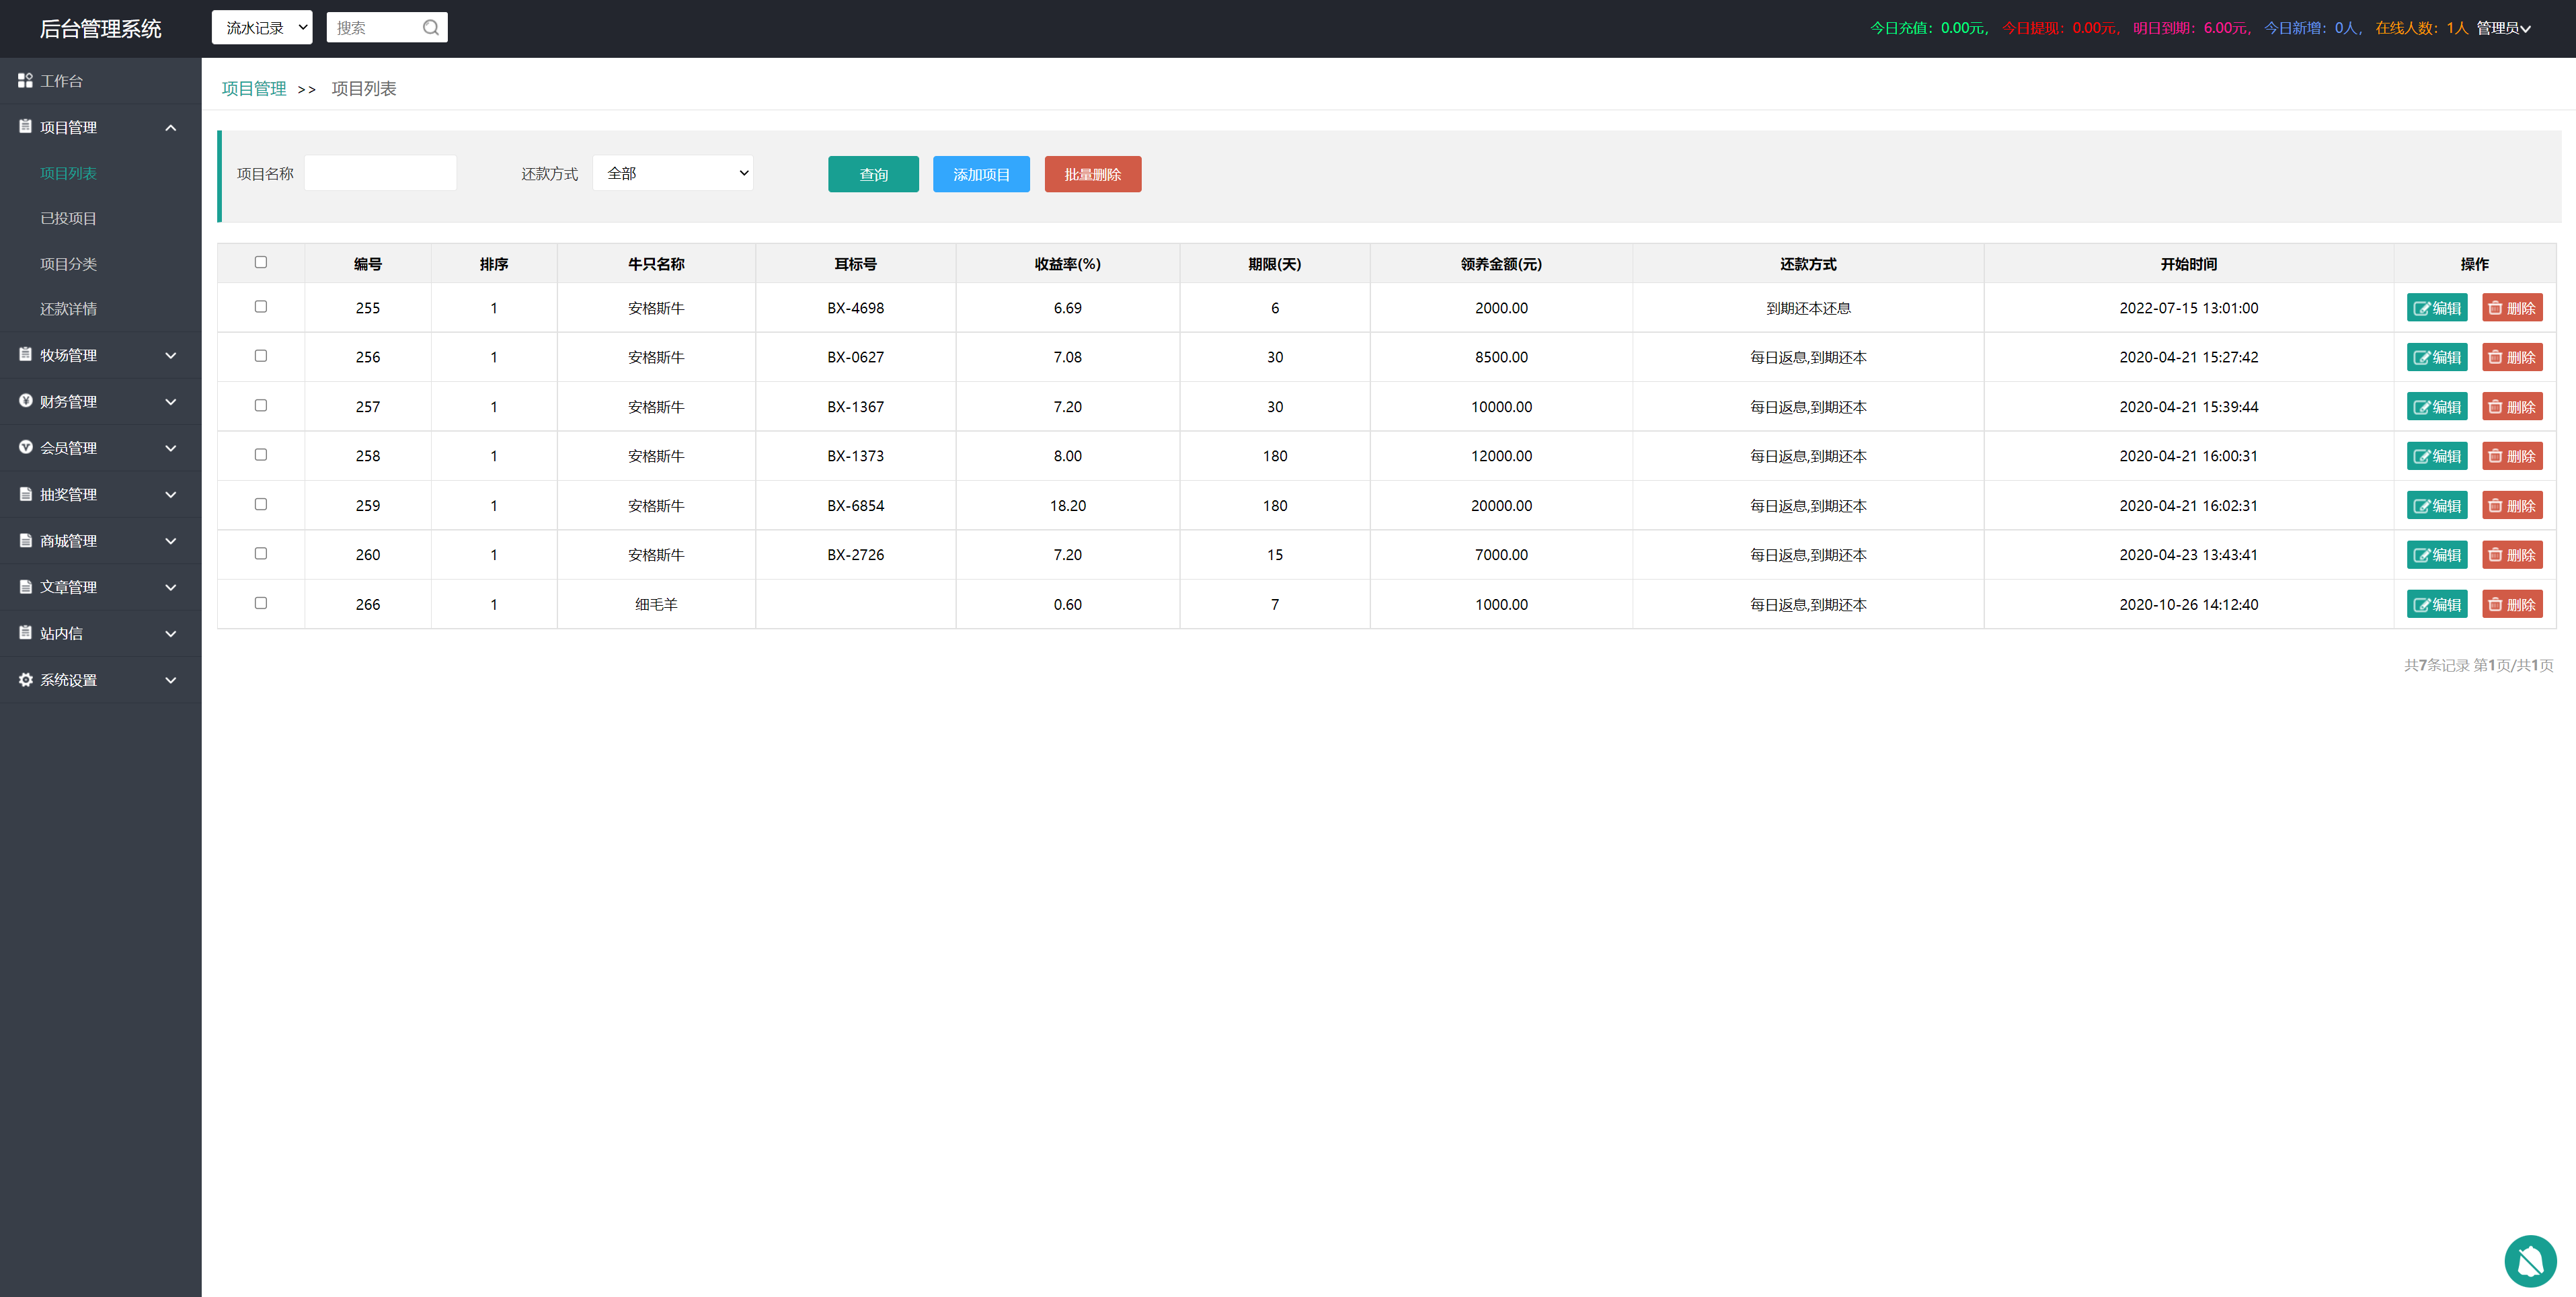Click the red 批量删除 button

1092,174
